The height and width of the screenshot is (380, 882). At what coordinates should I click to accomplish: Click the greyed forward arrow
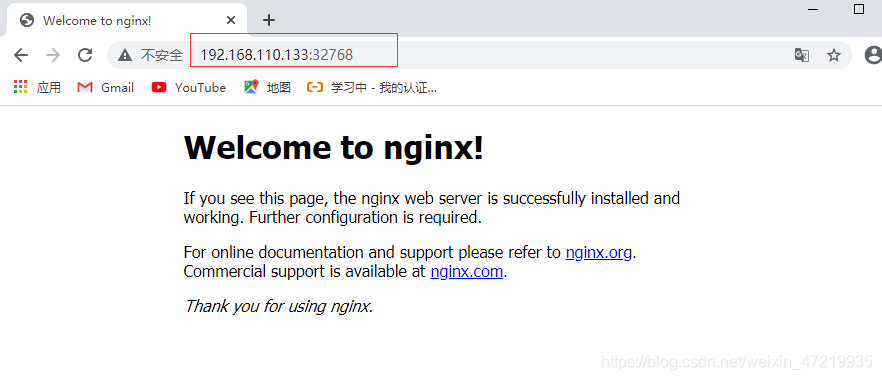pos(53,55)
